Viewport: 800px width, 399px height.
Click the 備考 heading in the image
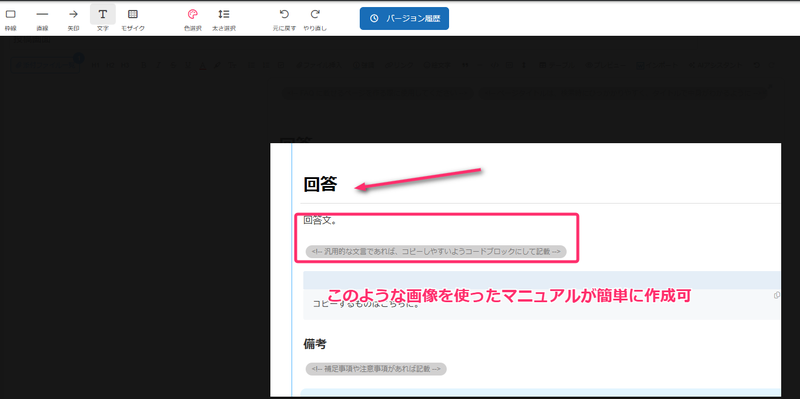[x=315, y=344]
